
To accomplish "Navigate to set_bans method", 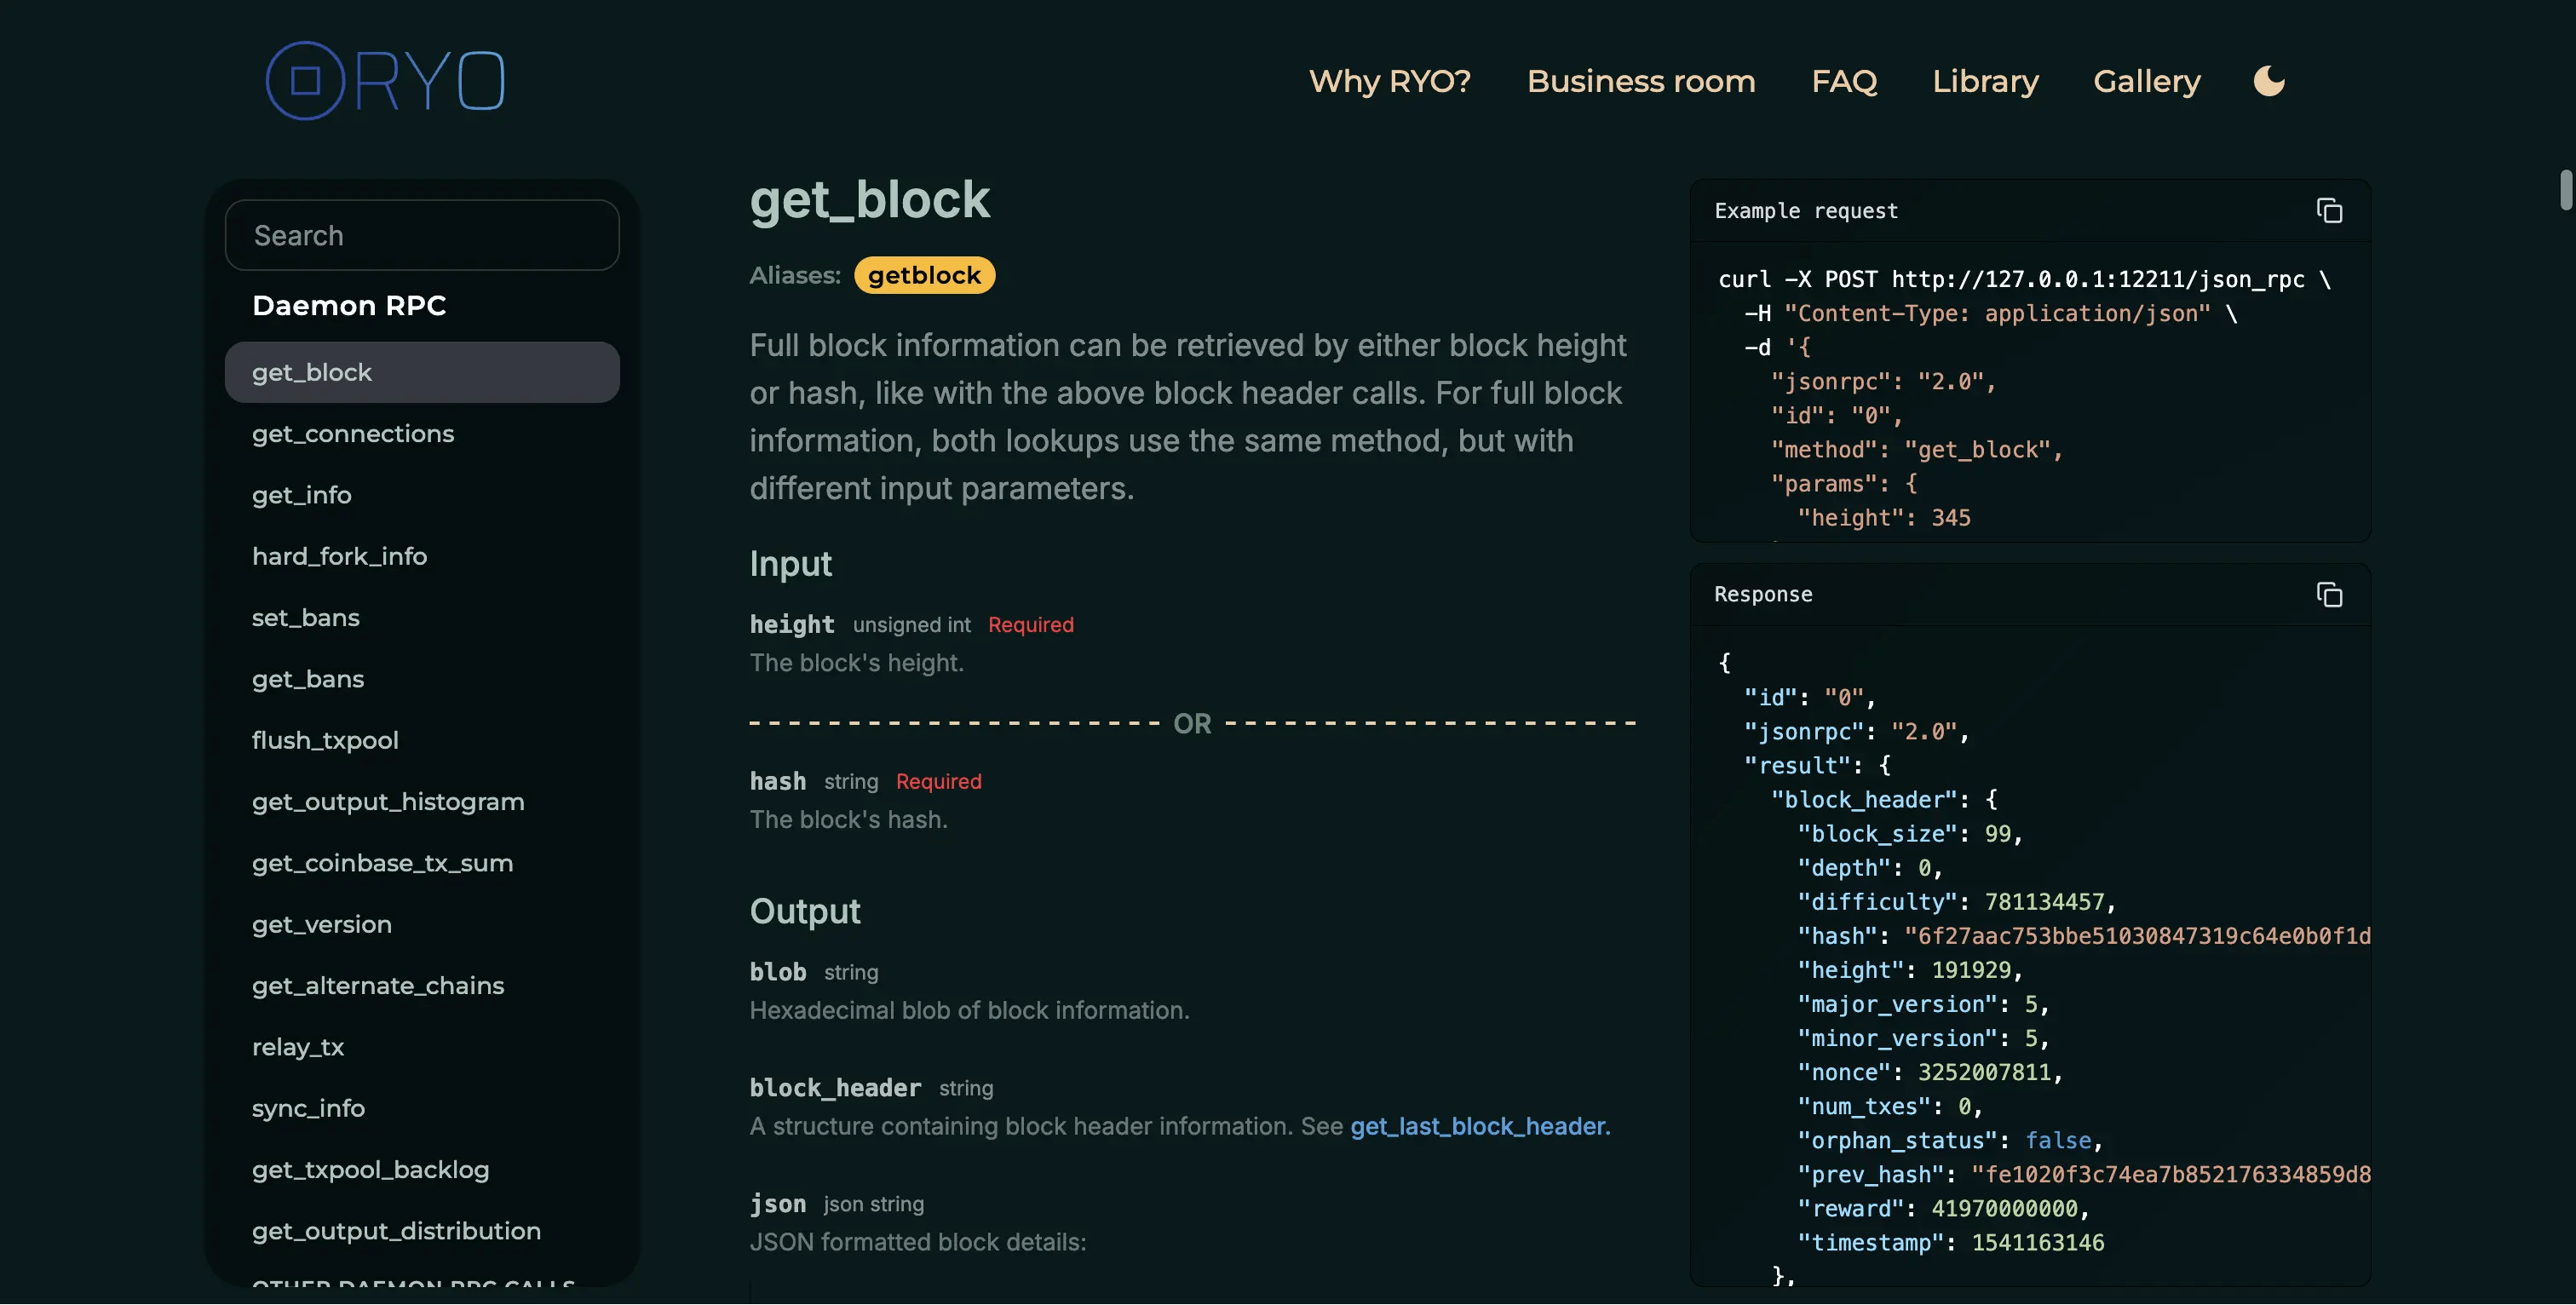I will click(x=306, y=617).
